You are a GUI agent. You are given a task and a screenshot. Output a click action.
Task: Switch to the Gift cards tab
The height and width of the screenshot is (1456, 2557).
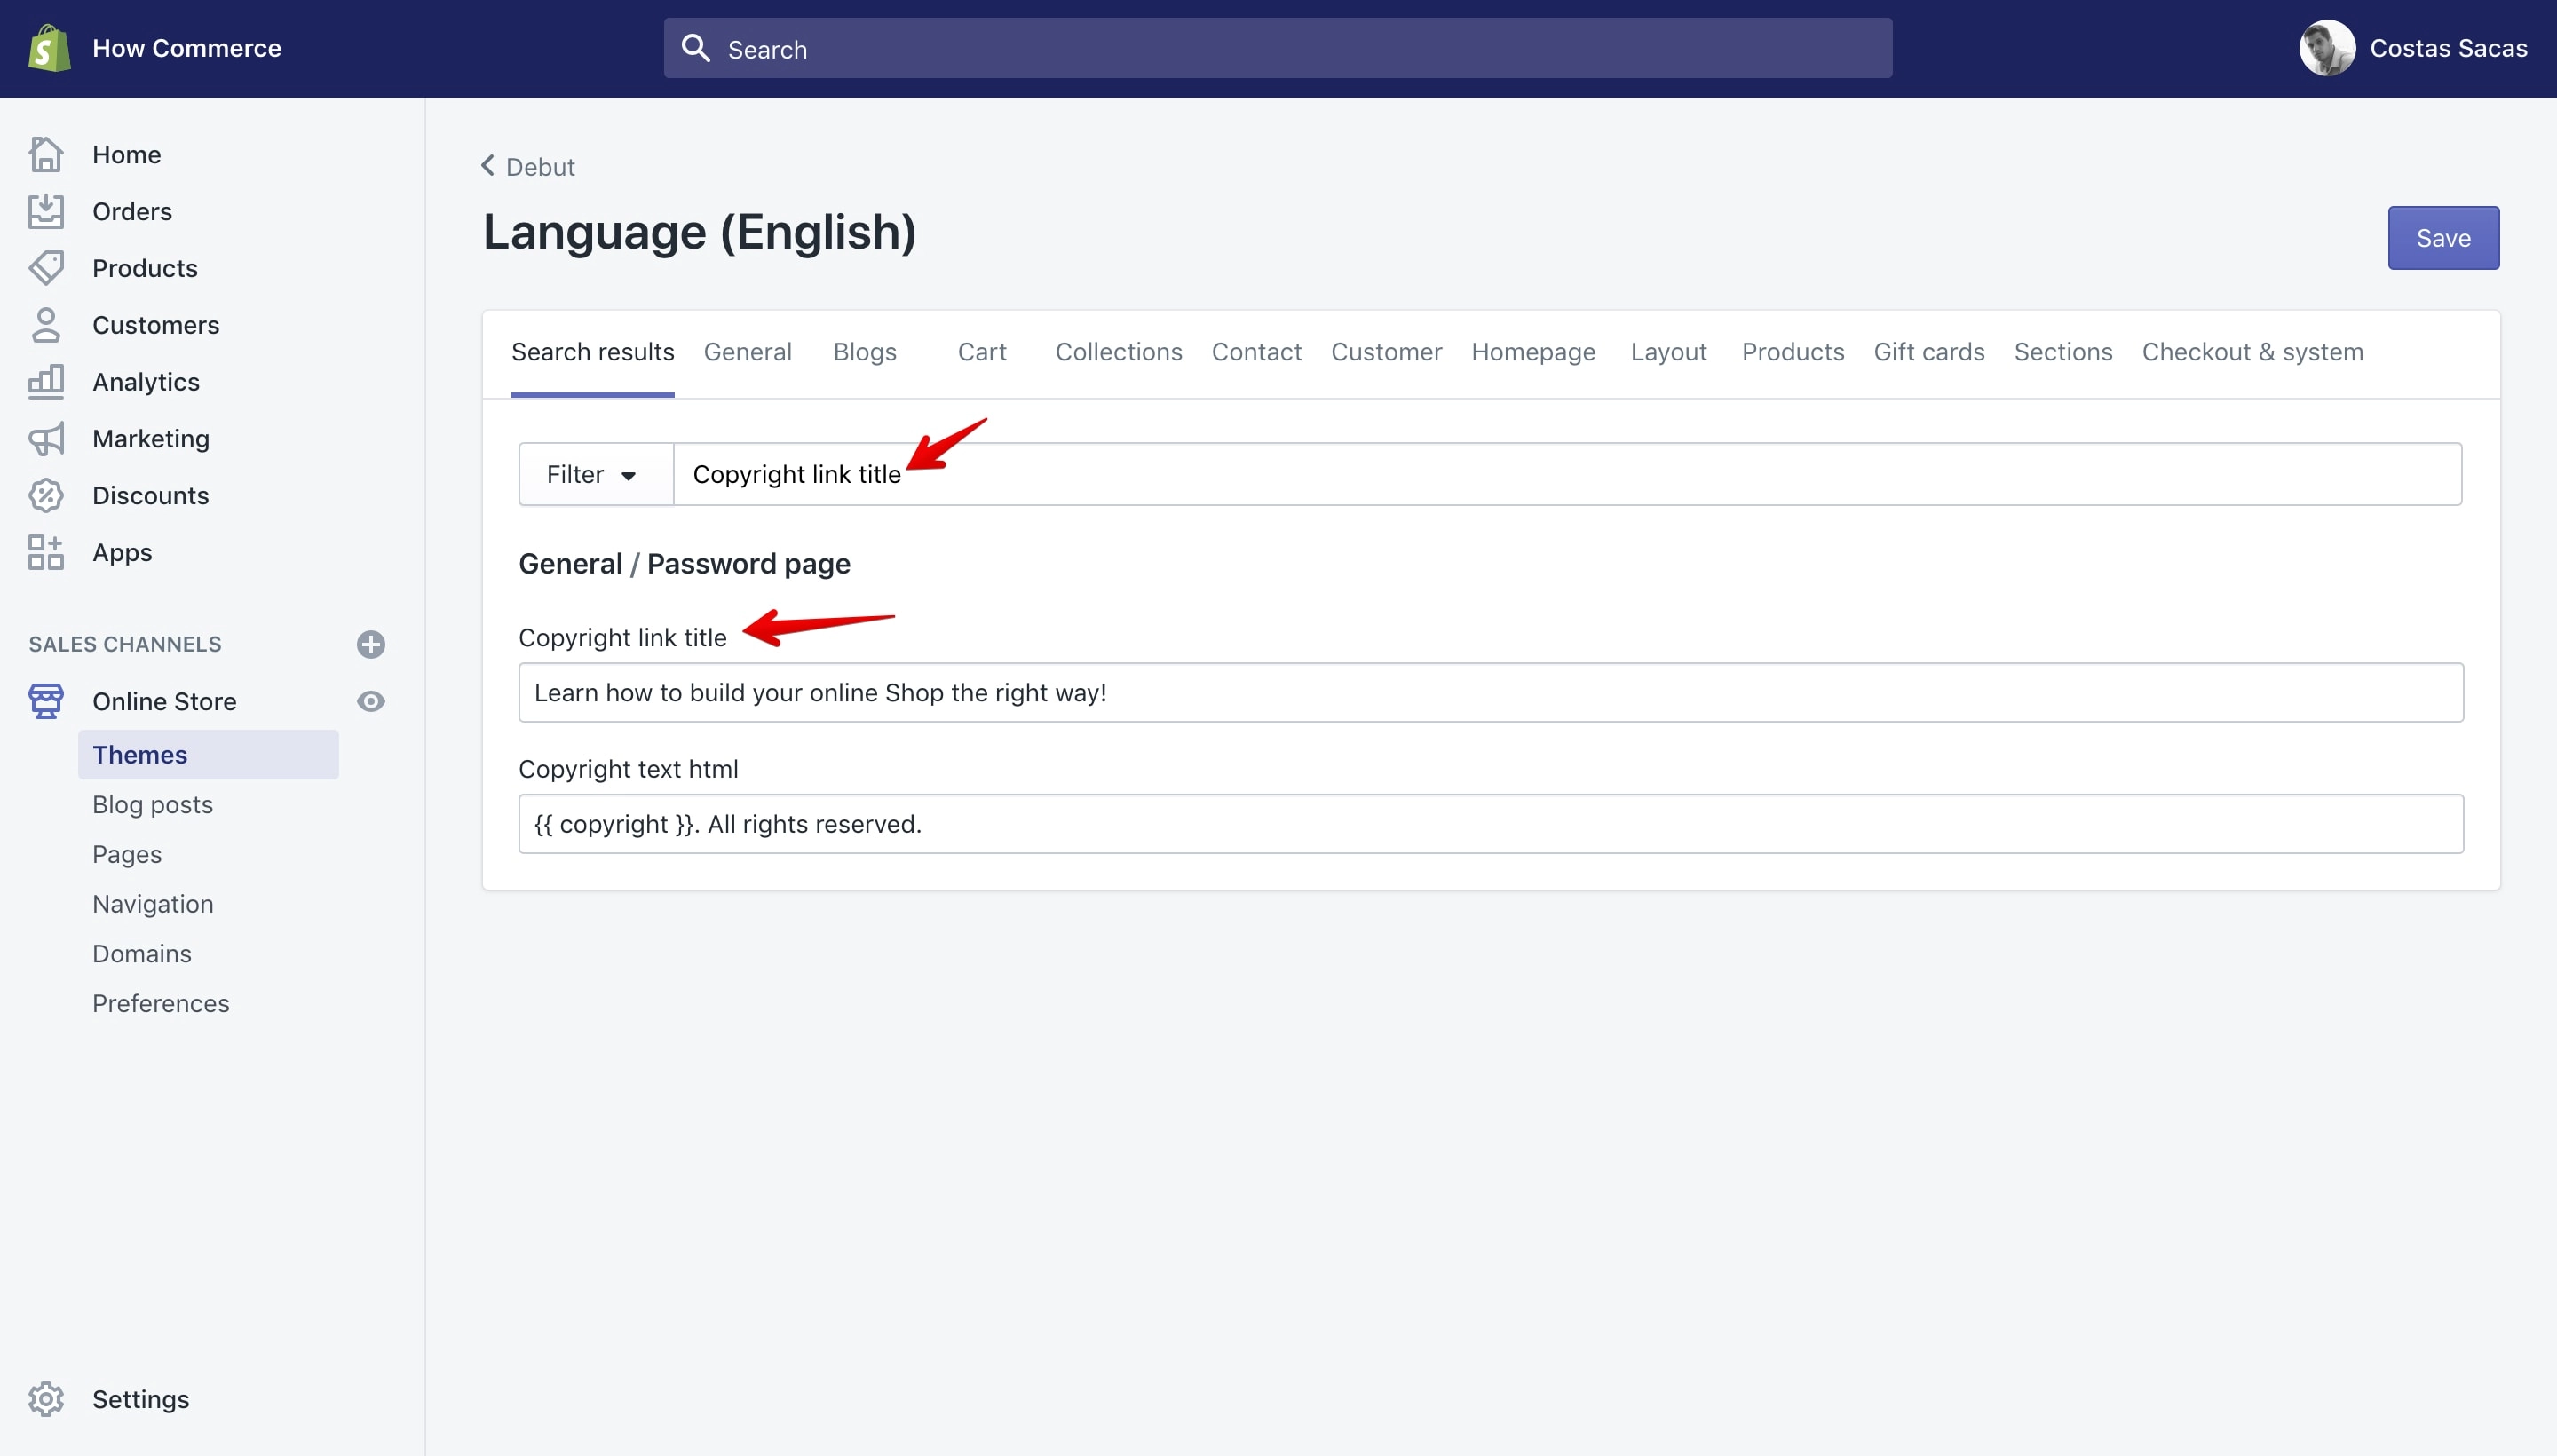pyautogui.click(x=1928, y=352)
